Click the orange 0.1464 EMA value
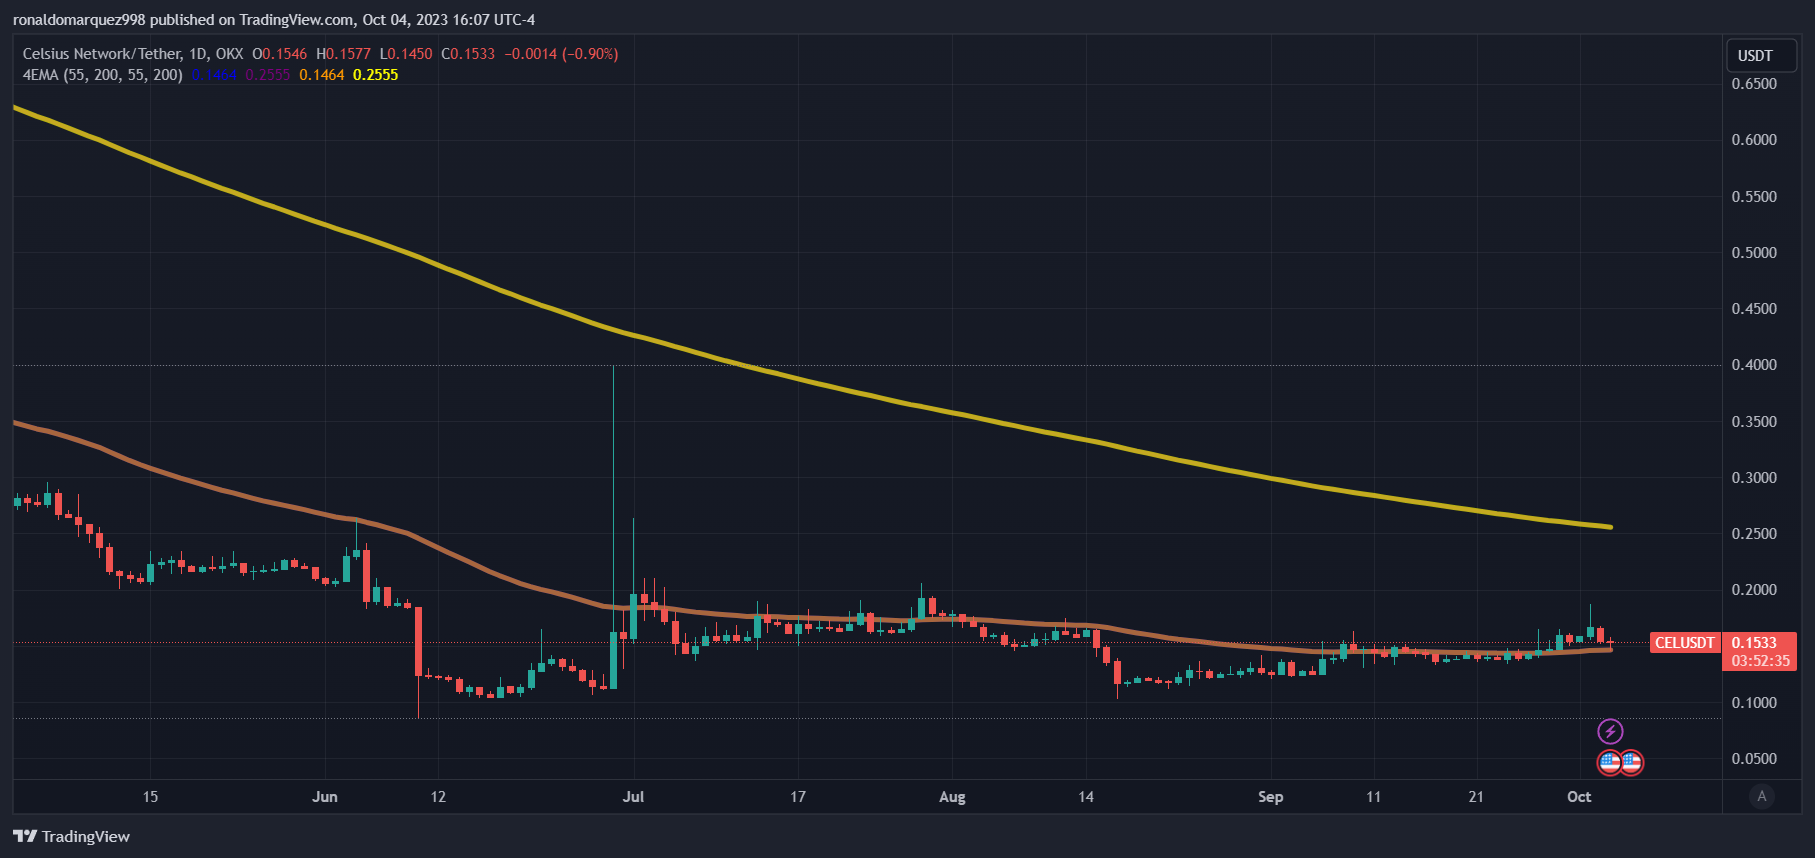 (322, 75)
